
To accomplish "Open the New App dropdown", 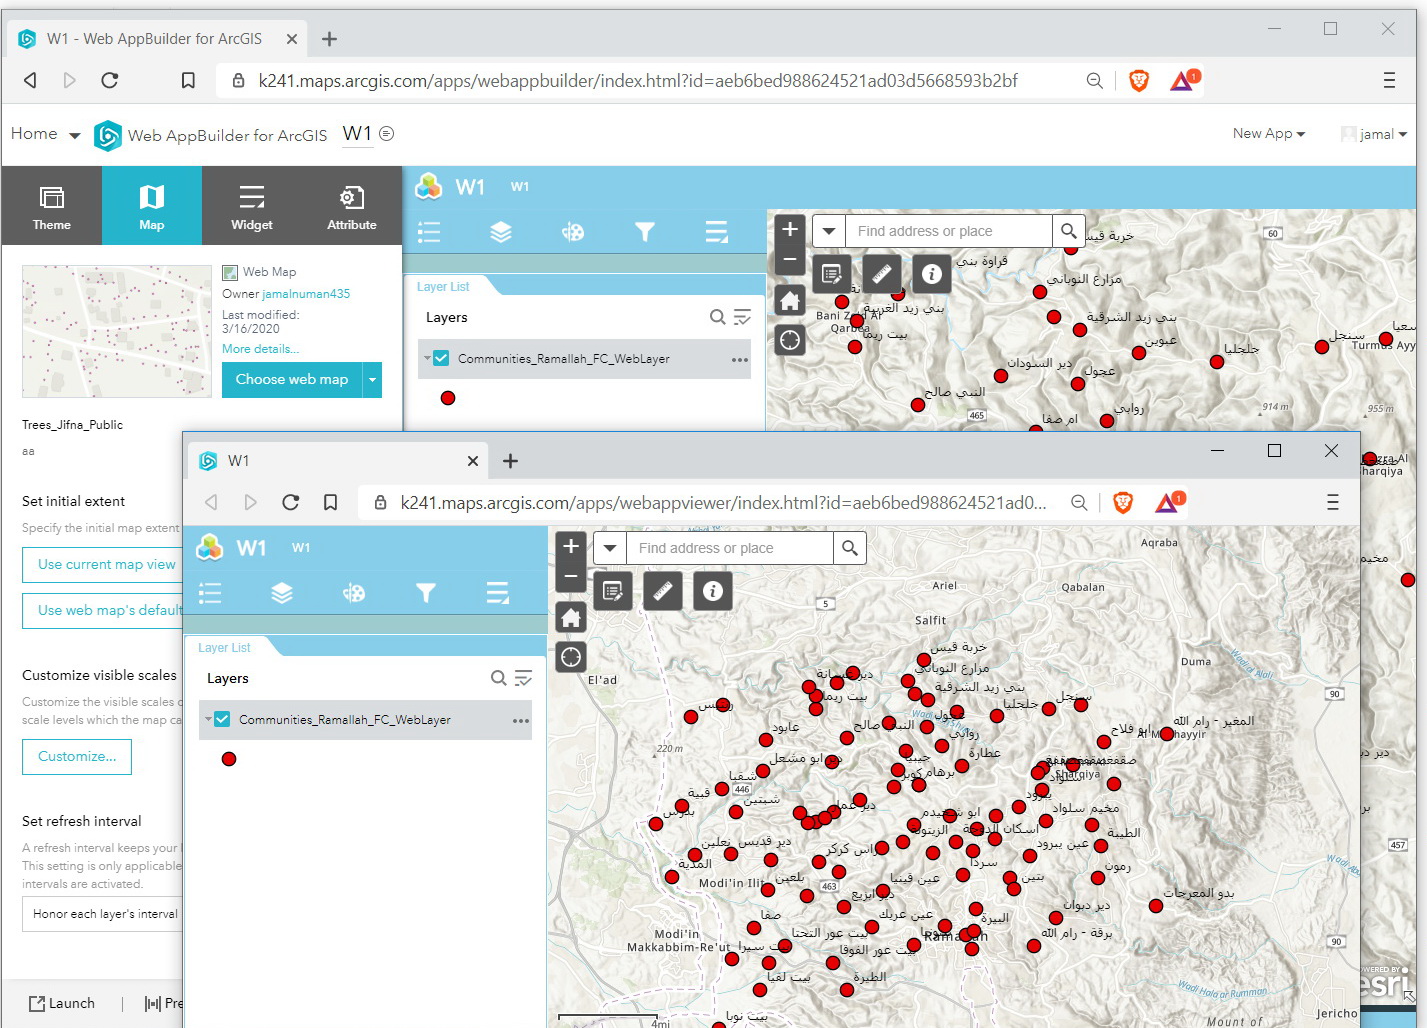I will [1268, 134].
